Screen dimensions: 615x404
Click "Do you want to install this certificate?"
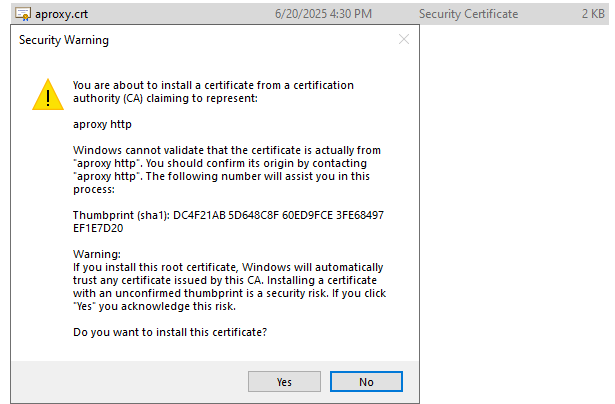[170, 332]
